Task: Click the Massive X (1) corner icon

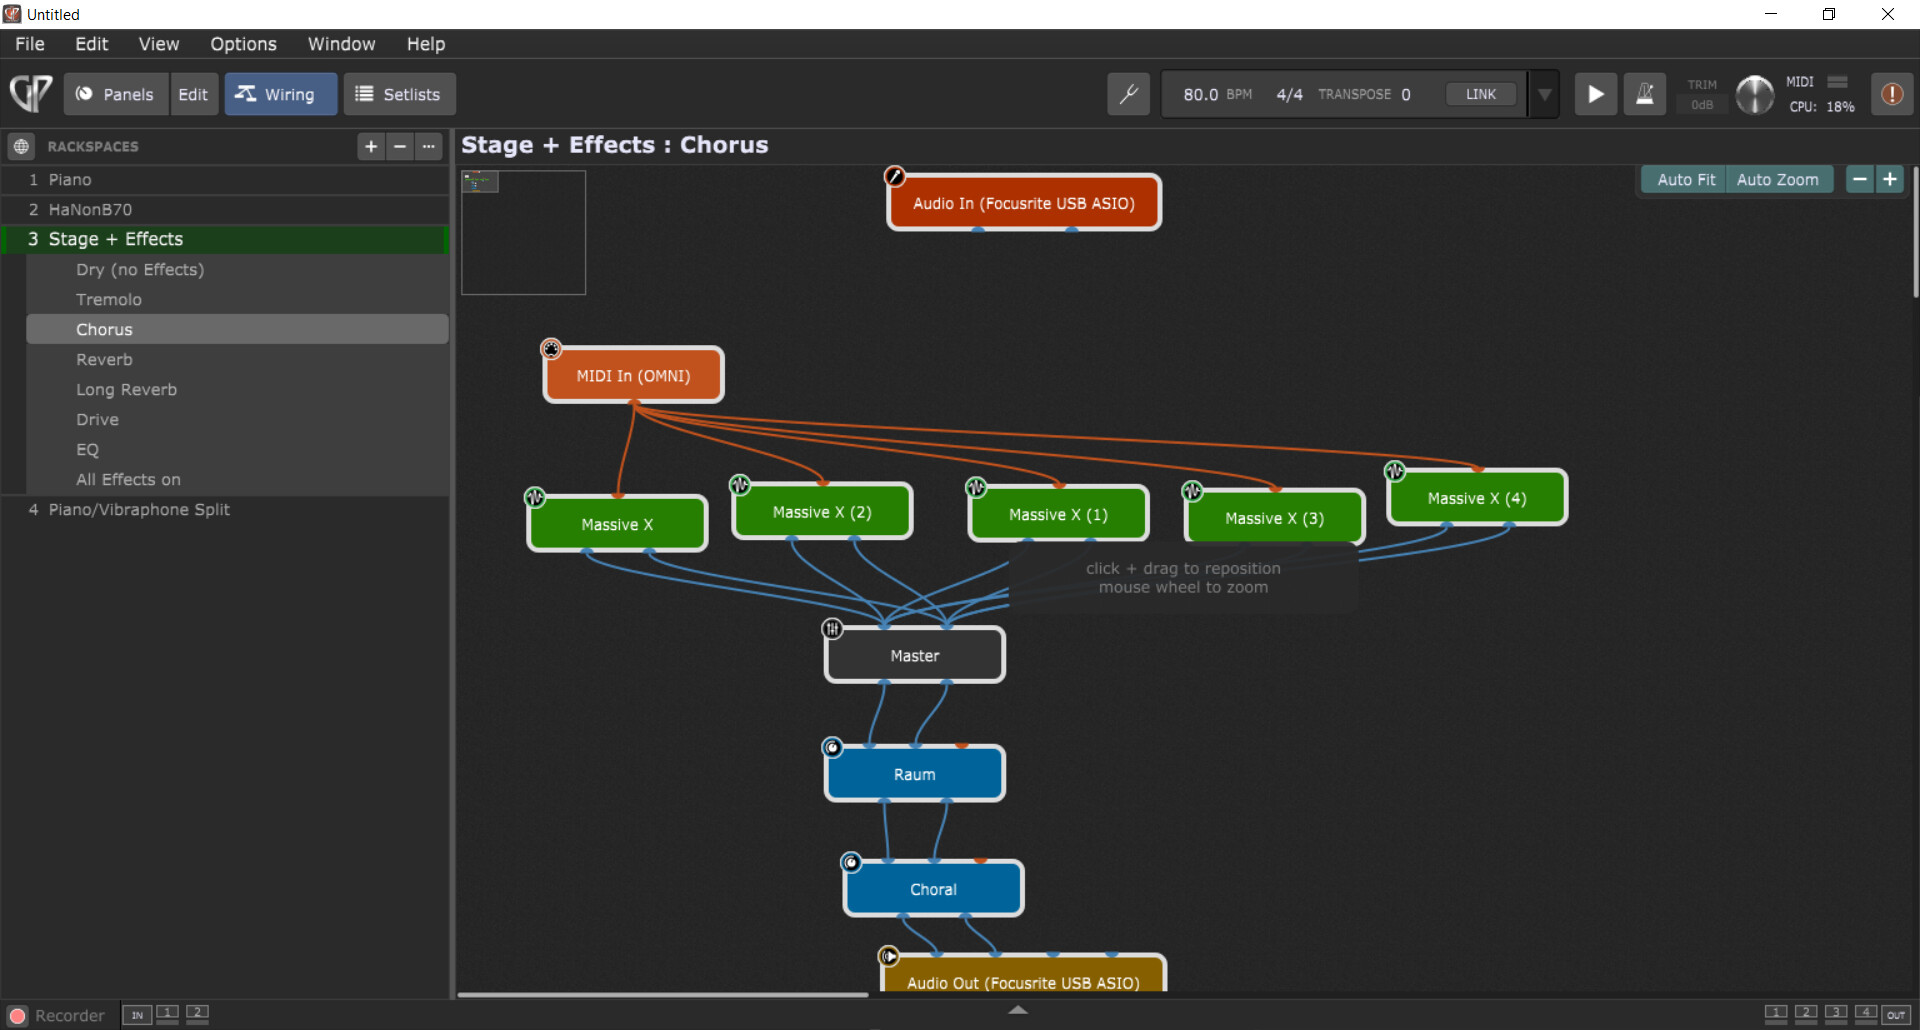Action: 976,487
